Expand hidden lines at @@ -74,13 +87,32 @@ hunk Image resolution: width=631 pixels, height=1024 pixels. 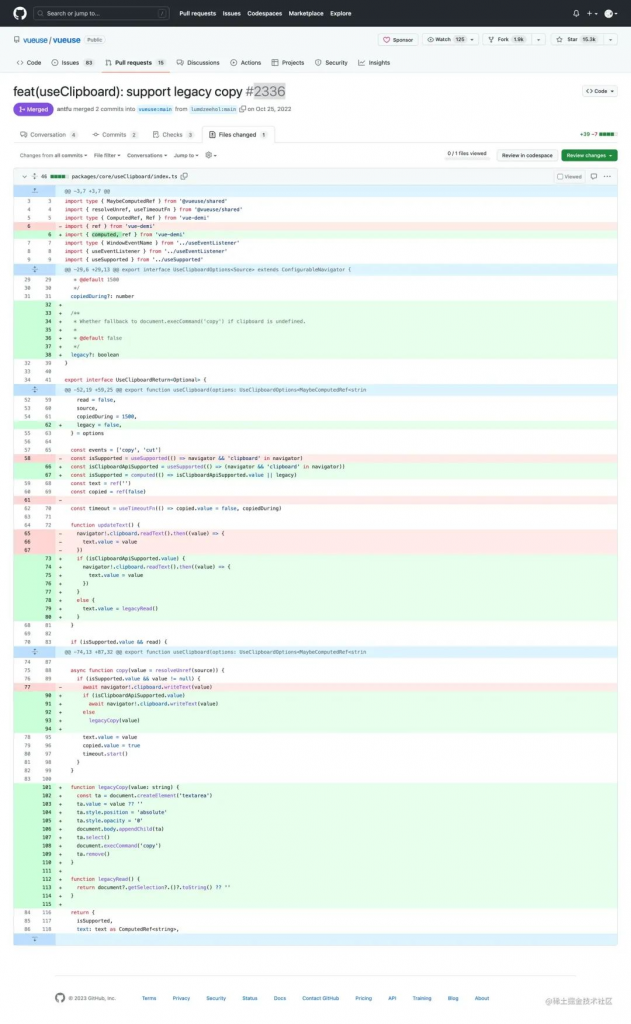click(x=35, y=652)
